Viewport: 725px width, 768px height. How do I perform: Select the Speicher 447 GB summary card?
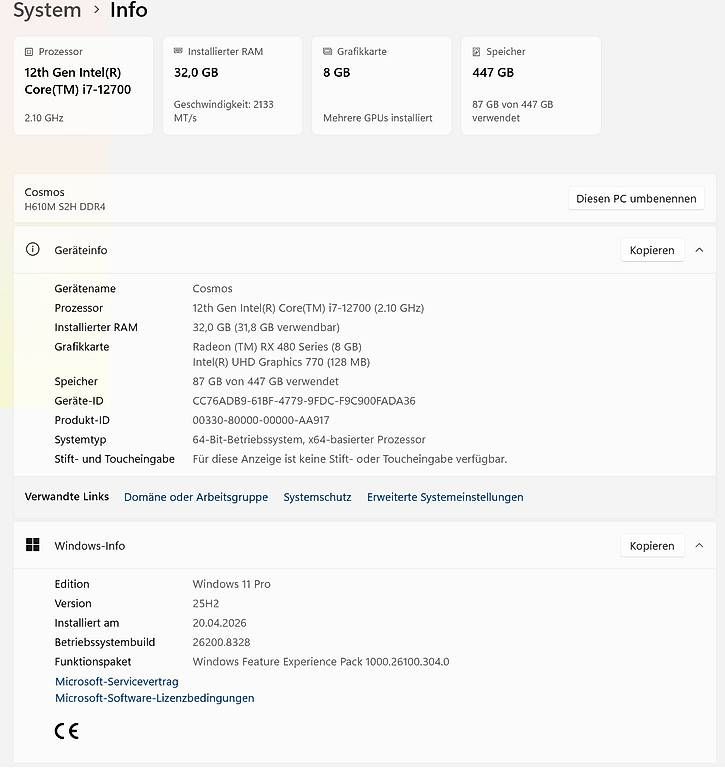click(531, 85)
